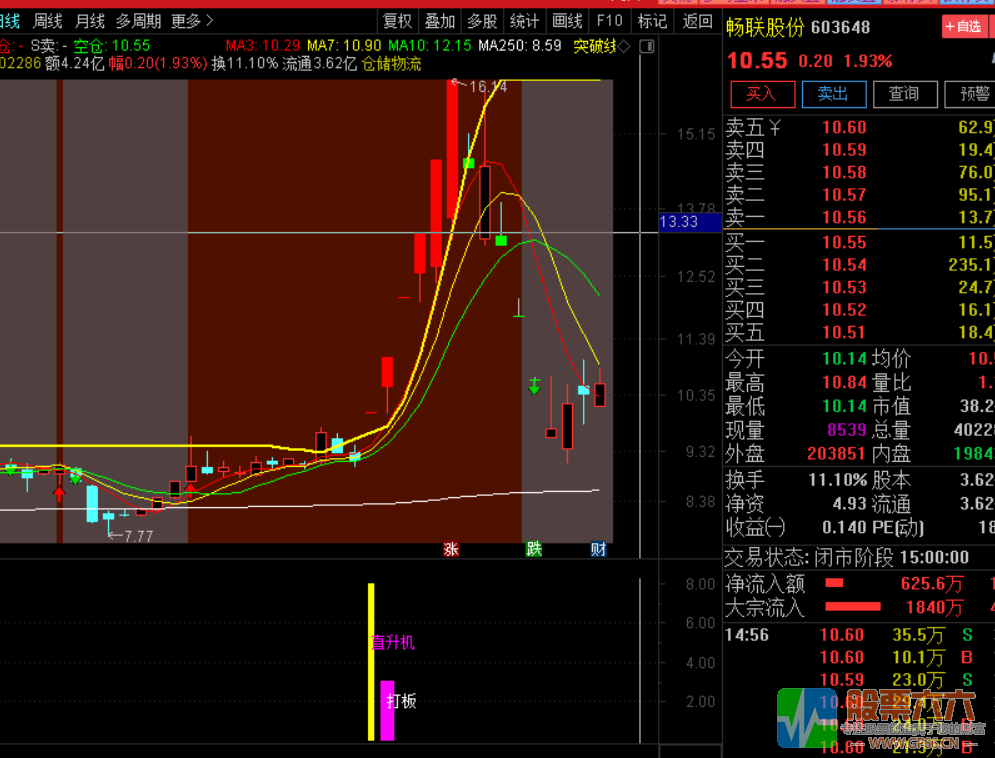
Task: Select the 卖一 price 10.56
Action: (844, 218)
